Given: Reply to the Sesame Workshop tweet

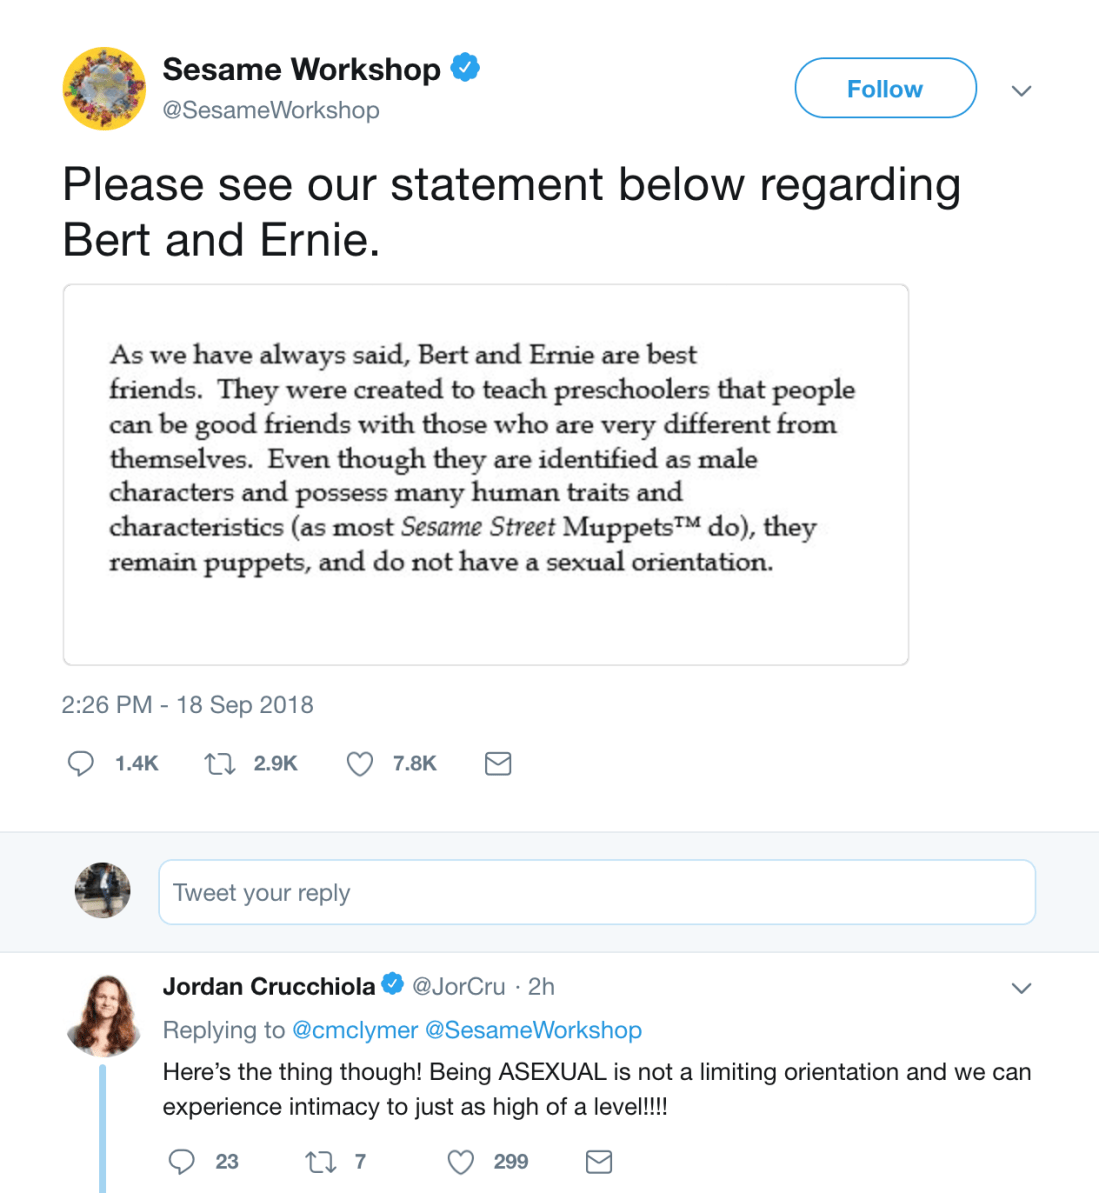Looking at the screenshot, I should pyautogui.click(x=81, y=764).
